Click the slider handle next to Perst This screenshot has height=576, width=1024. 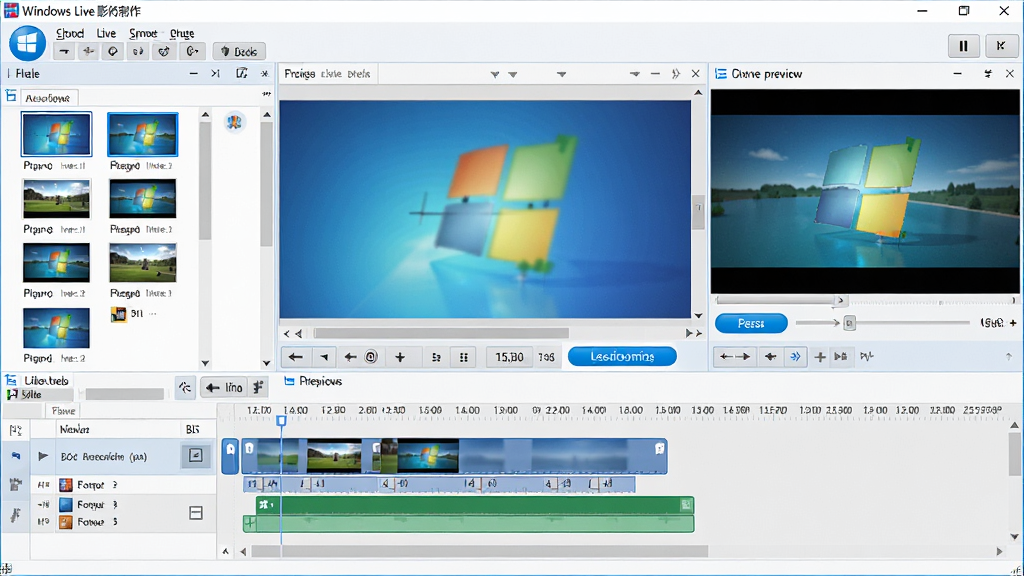coord(849,323)
